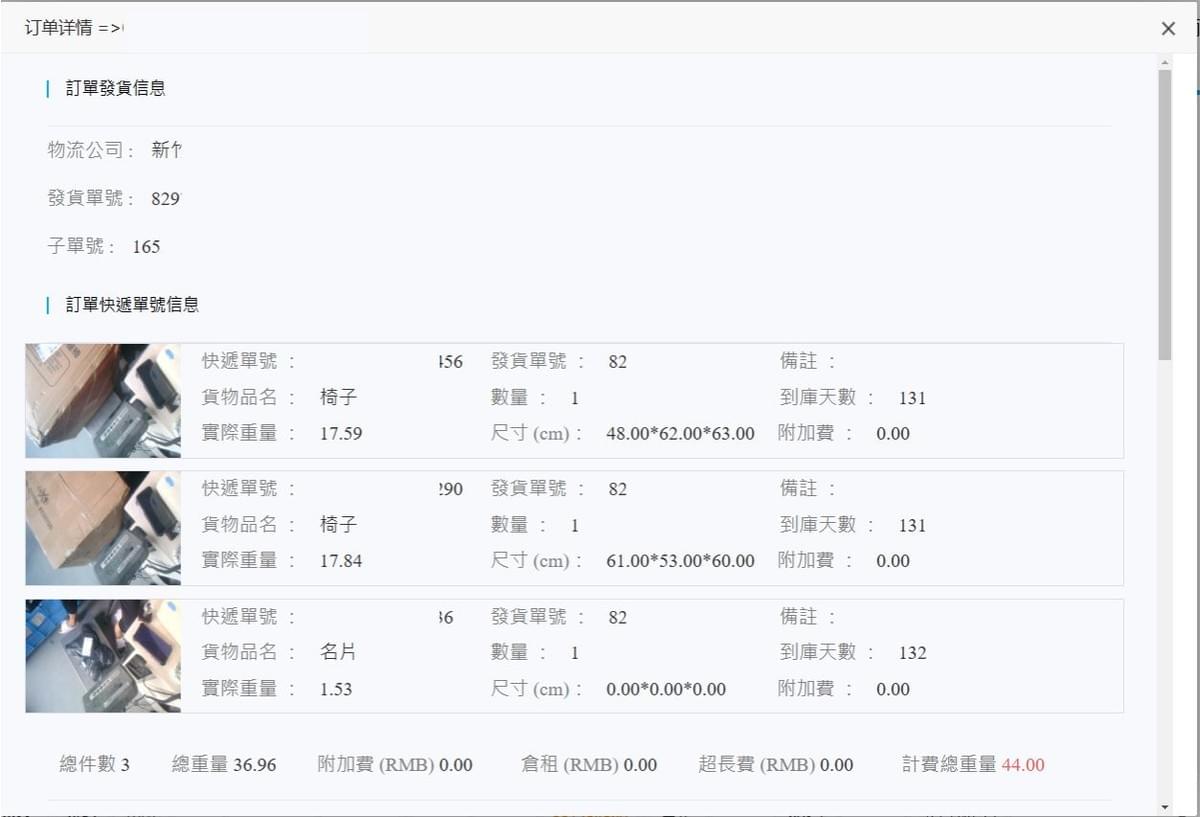Click the 超長費 (RMB) 0.00 entry
Image resolution: width=1200 pixels, height=817 pixels.
point(776,765)
